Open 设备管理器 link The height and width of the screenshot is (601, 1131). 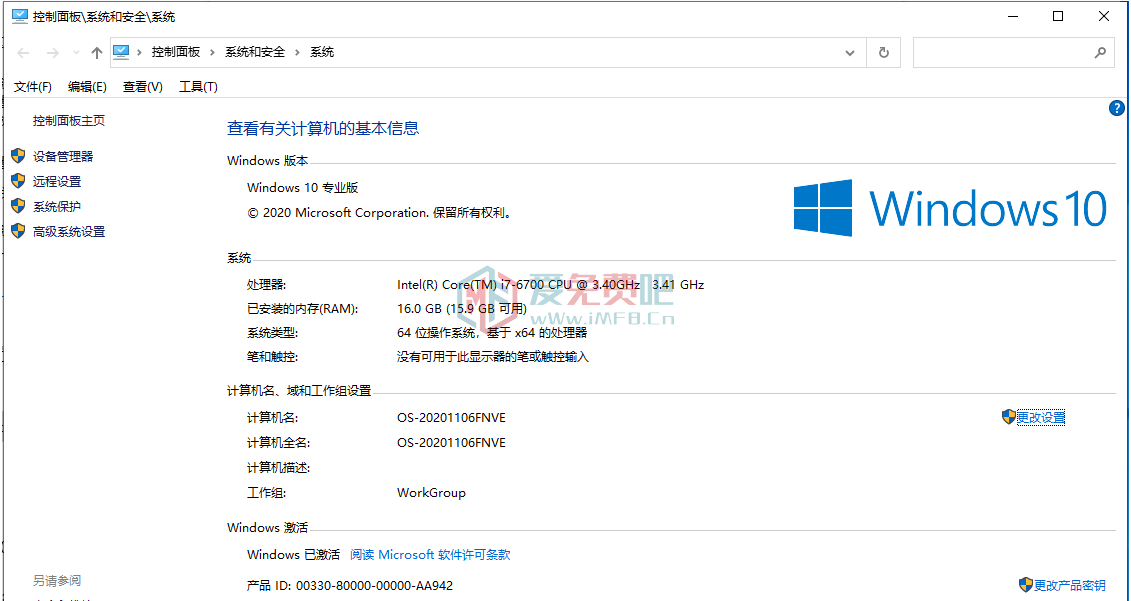point(63,157)
